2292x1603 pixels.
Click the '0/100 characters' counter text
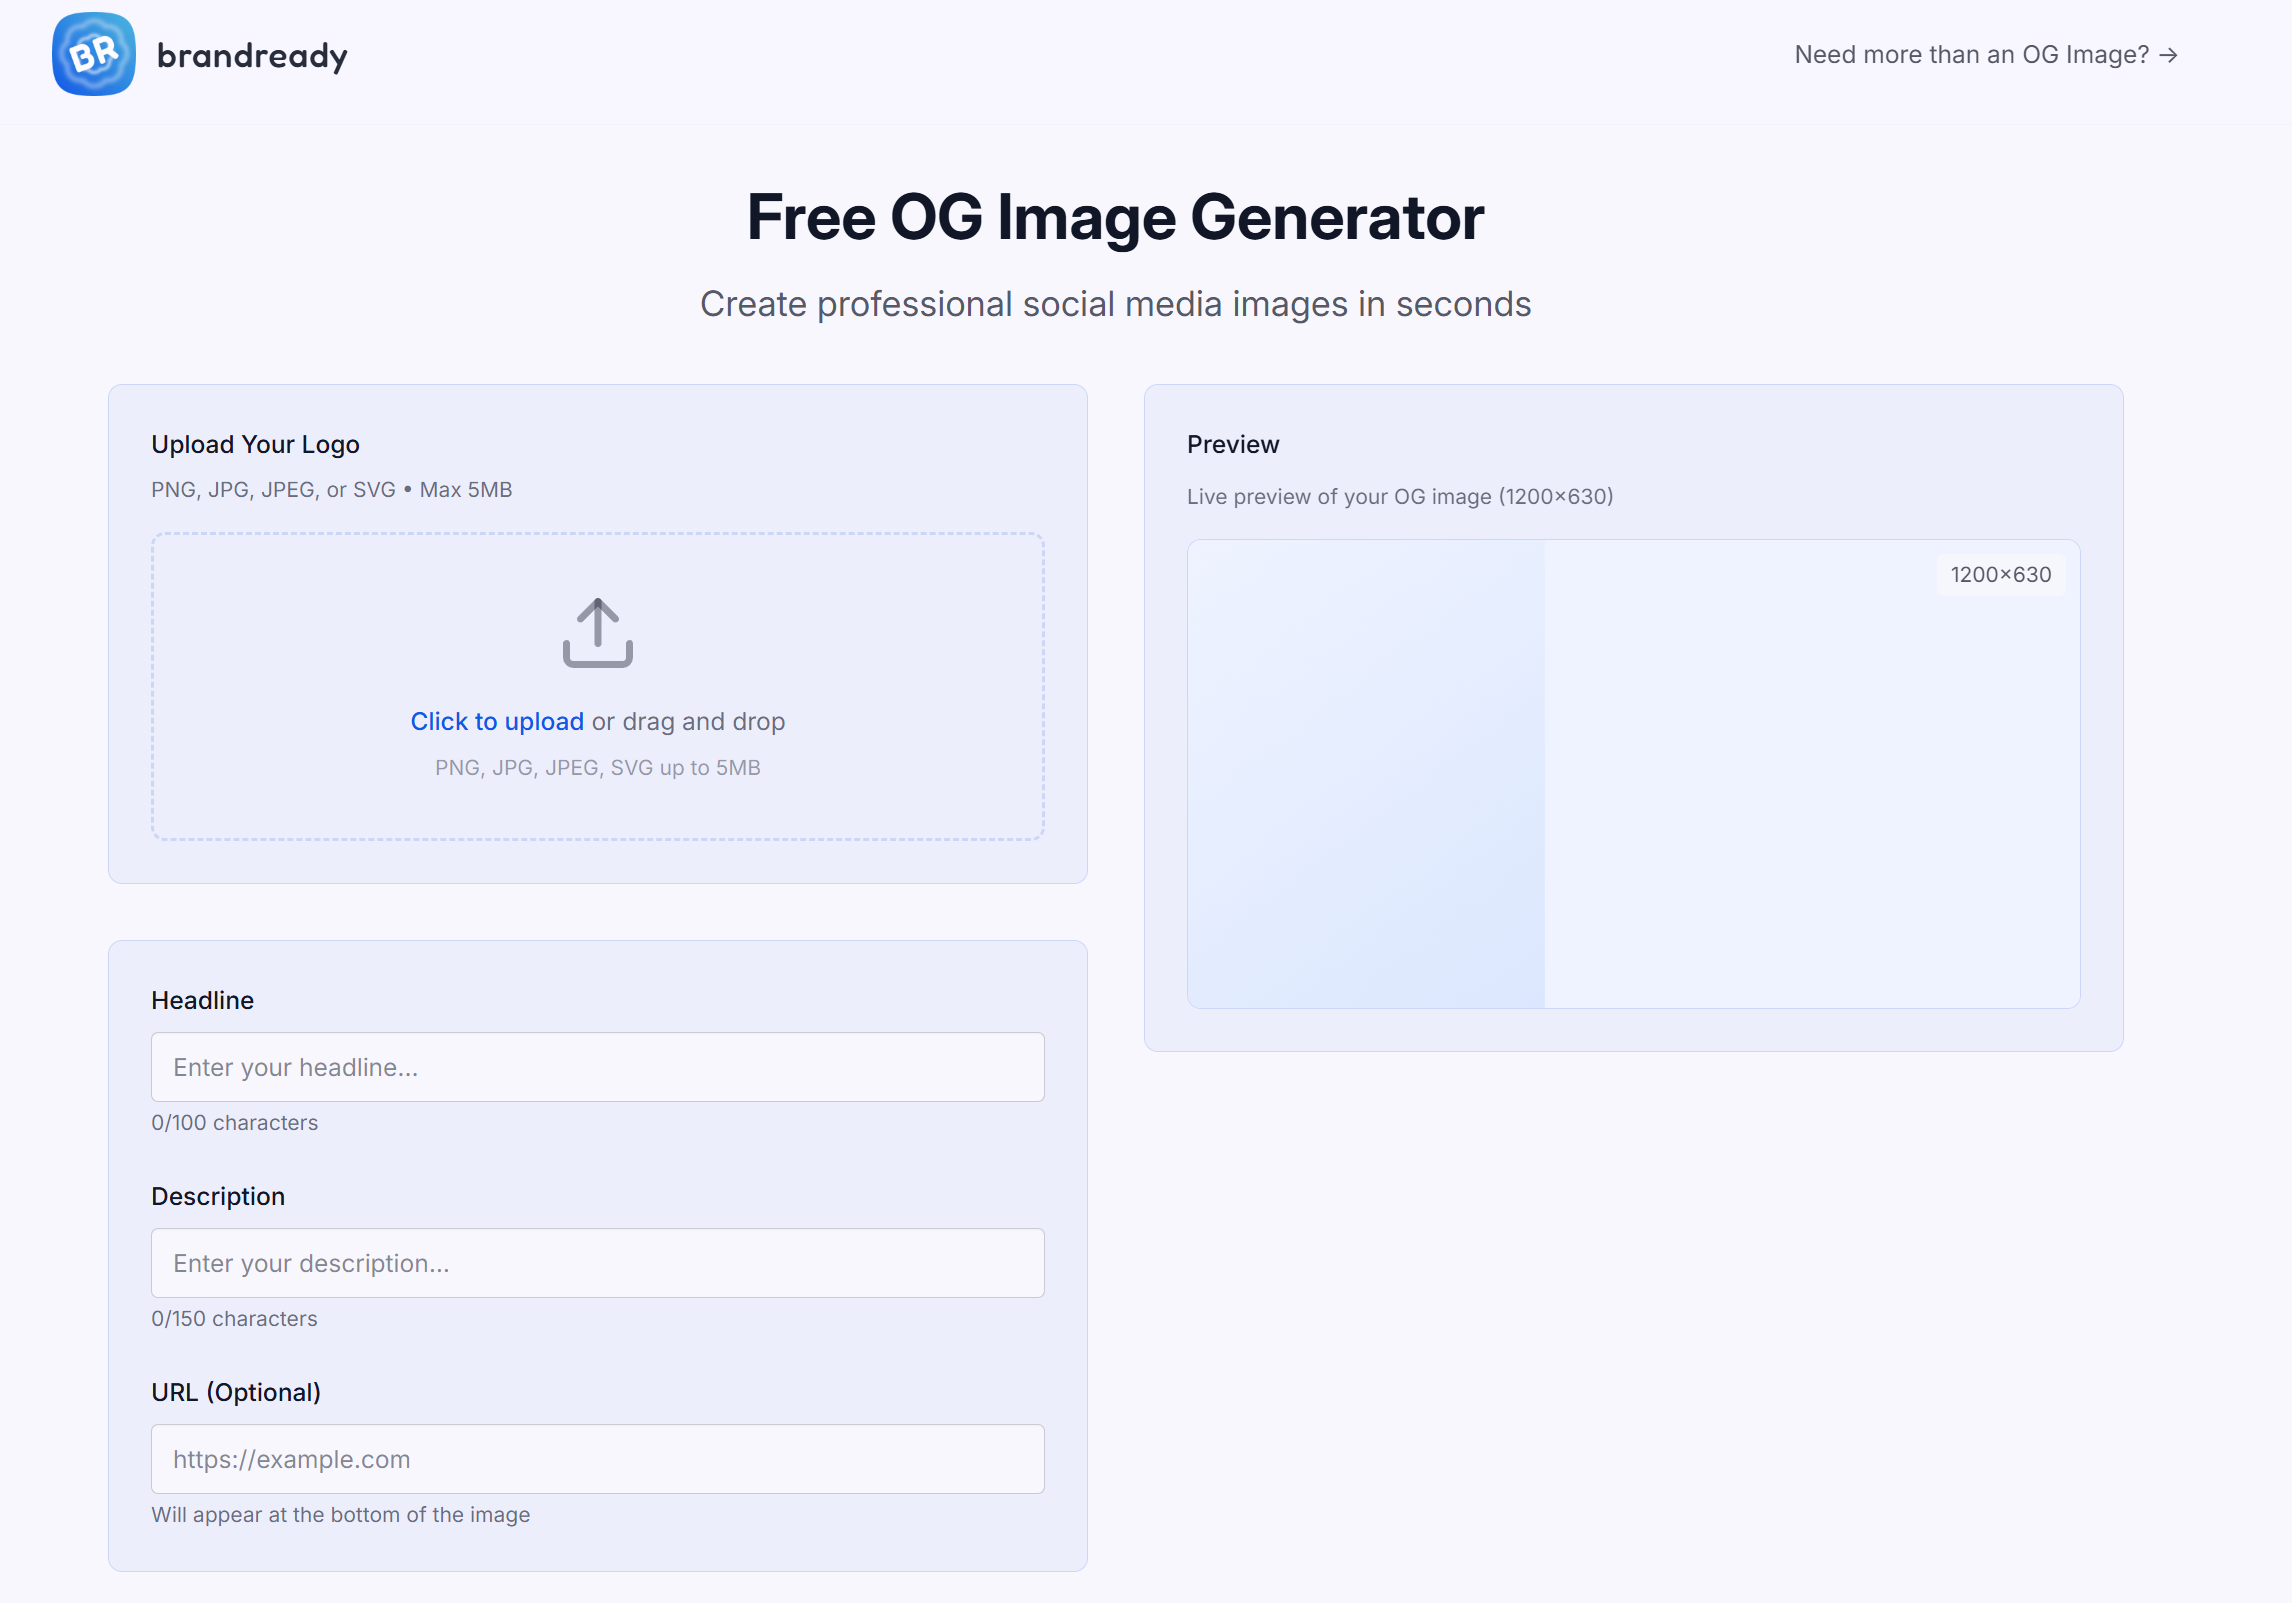coord(234,1123)
